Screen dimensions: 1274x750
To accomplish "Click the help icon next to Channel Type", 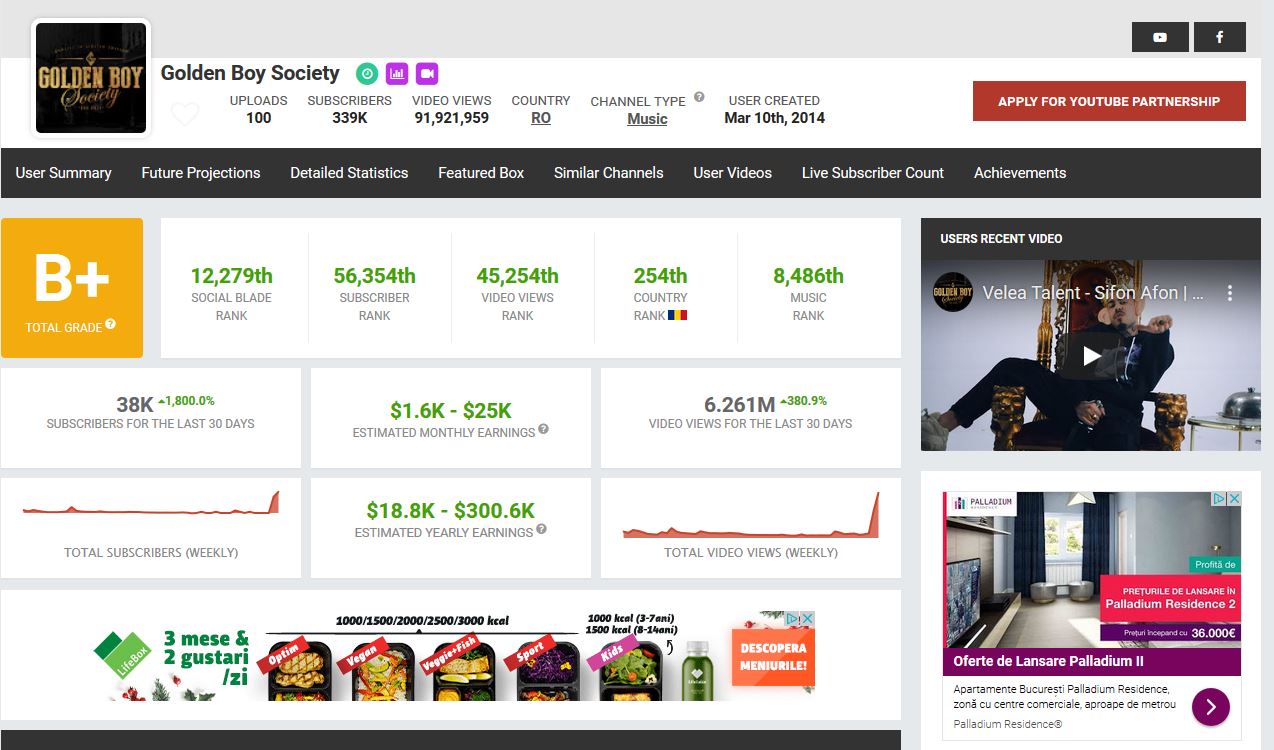I will tap(699, 97).
